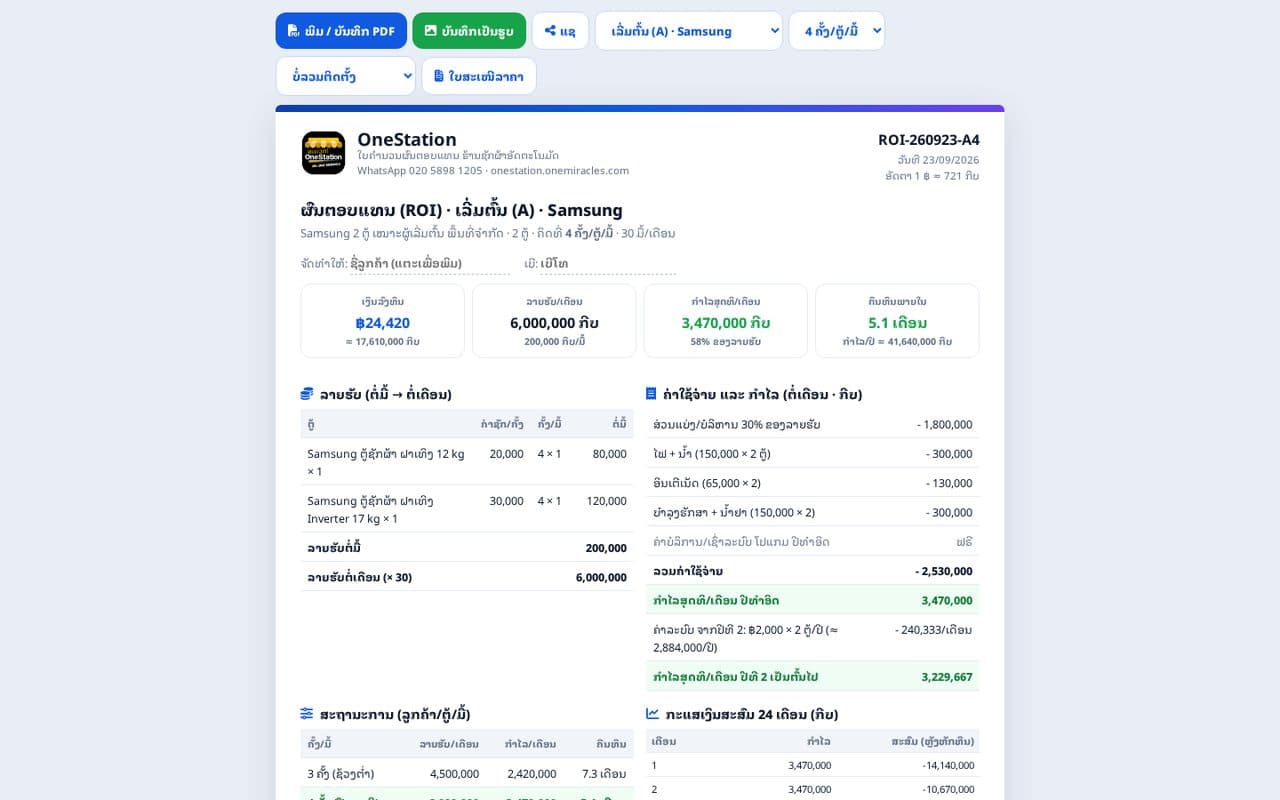Viewport: 1280px width, 800px height.
Task: Click the Samsung Inverter 17 kg row name
Action: click(x=370, y=509)
